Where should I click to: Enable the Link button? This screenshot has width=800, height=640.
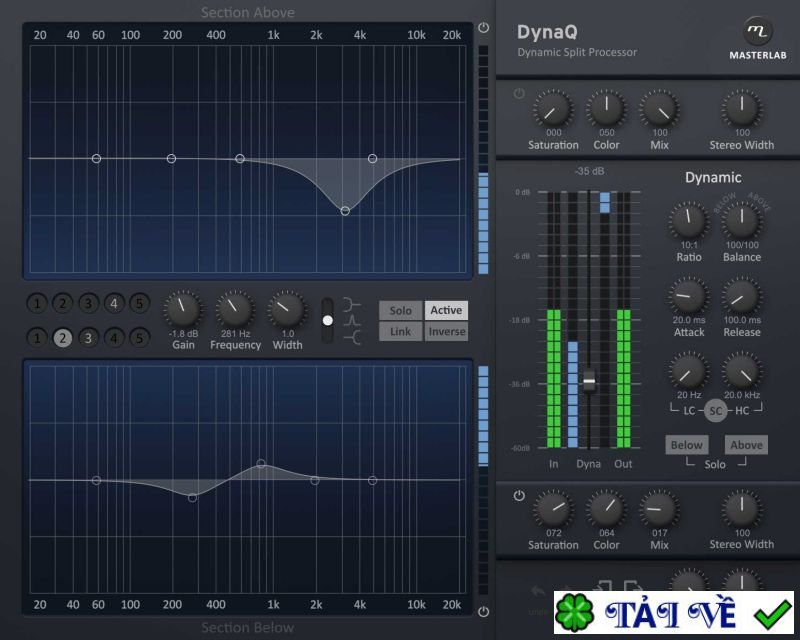[x=400, y=331]
